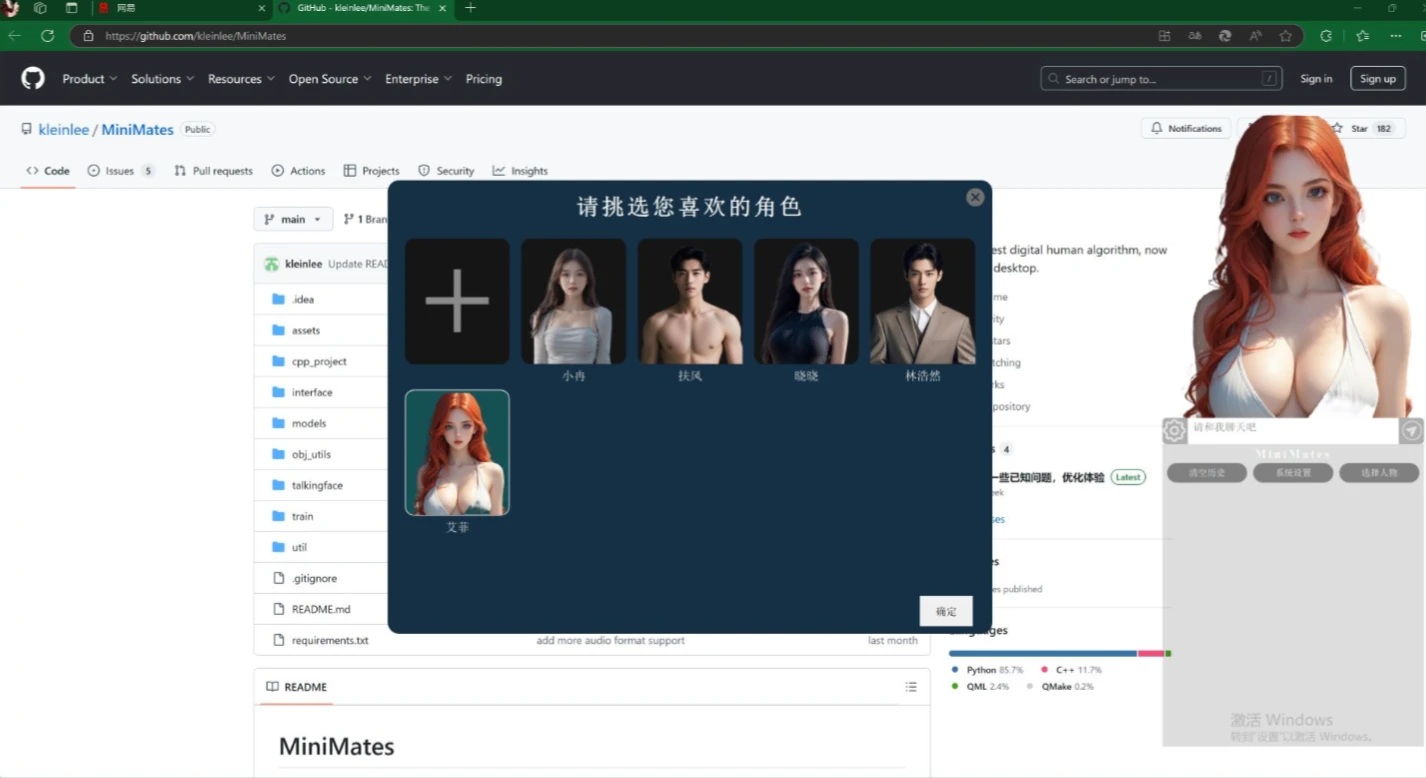The image size is (1426, 778).
Task: Open the Pricing page
Action: (x=484, y=79)
